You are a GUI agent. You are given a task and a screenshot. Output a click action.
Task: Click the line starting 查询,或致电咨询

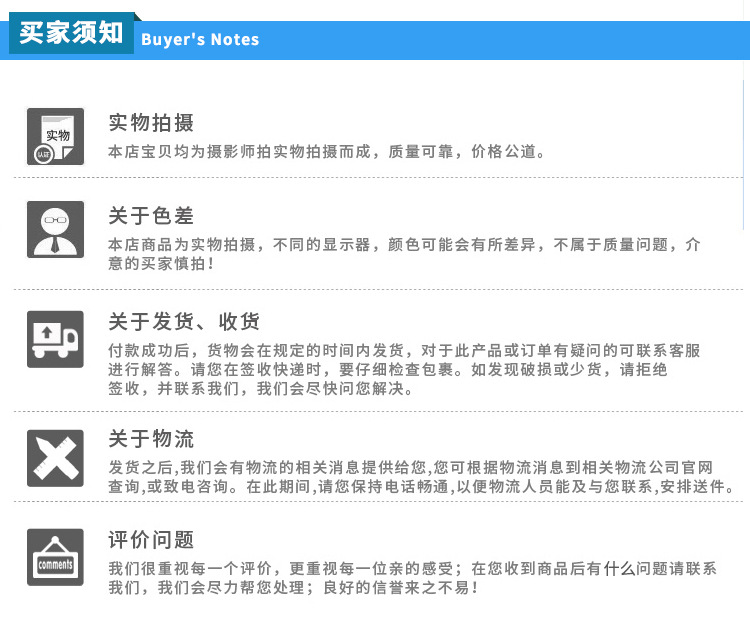(421, 487)
